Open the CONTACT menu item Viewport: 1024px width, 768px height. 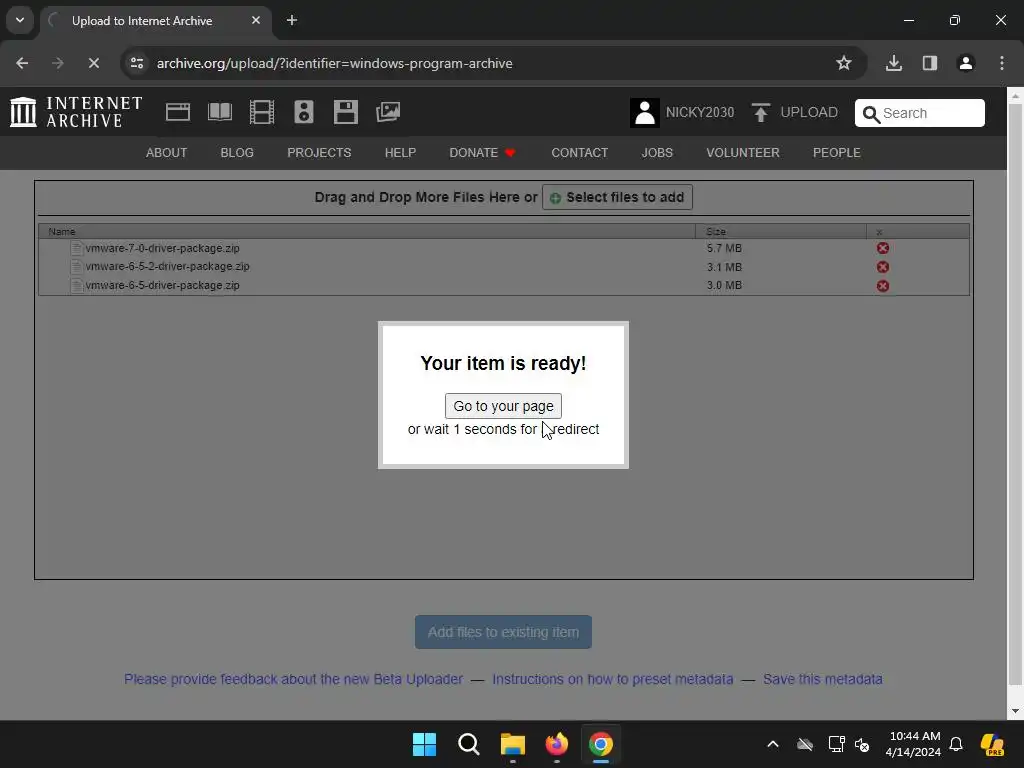(579, 153)
